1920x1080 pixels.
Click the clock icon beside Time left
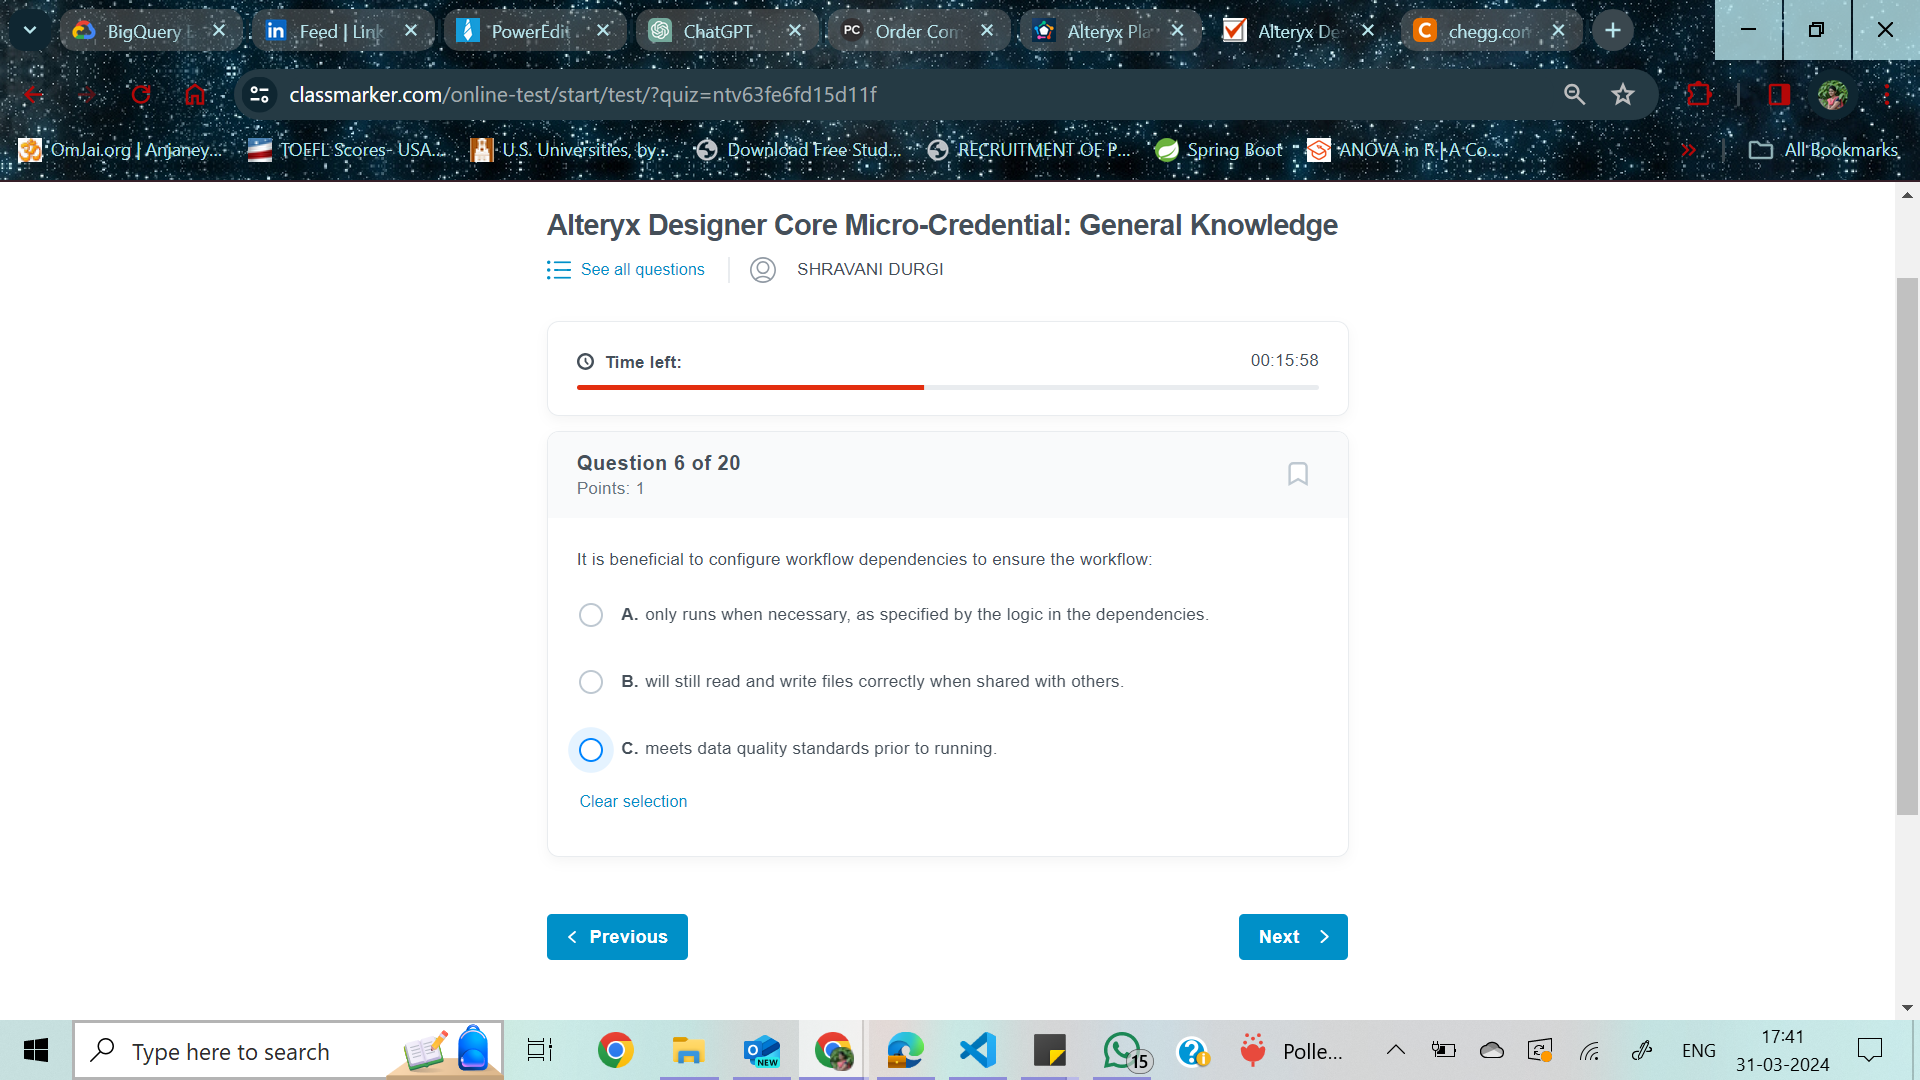[x=584, y=361]
